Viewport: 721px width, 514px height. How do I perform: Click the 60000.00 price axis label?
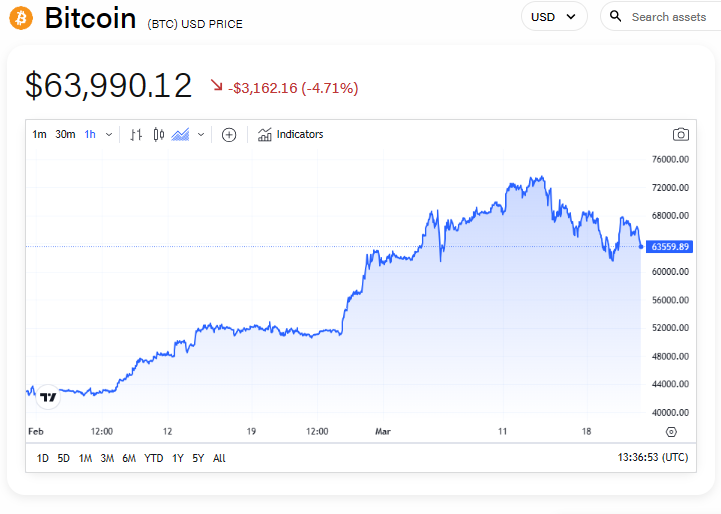coord(670,272)
